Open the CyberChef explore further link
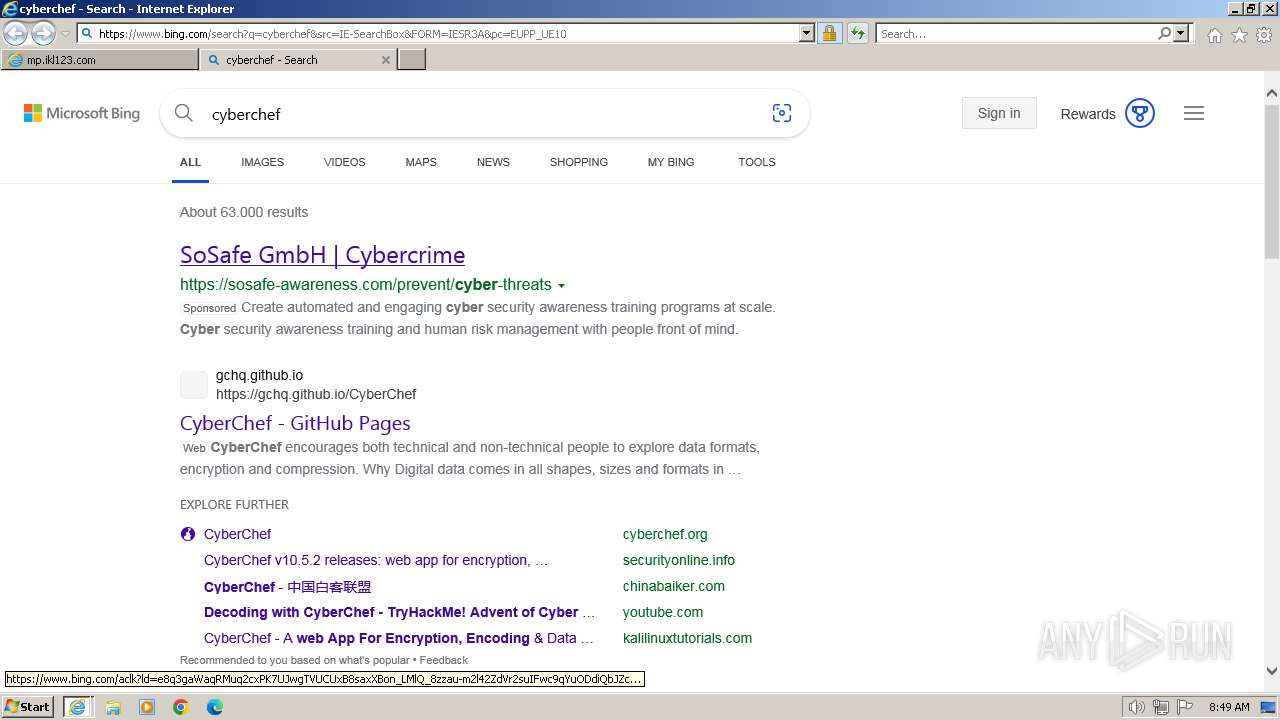Image resolution: width=1280 pixels, height=720 pixels. (237, 534)
